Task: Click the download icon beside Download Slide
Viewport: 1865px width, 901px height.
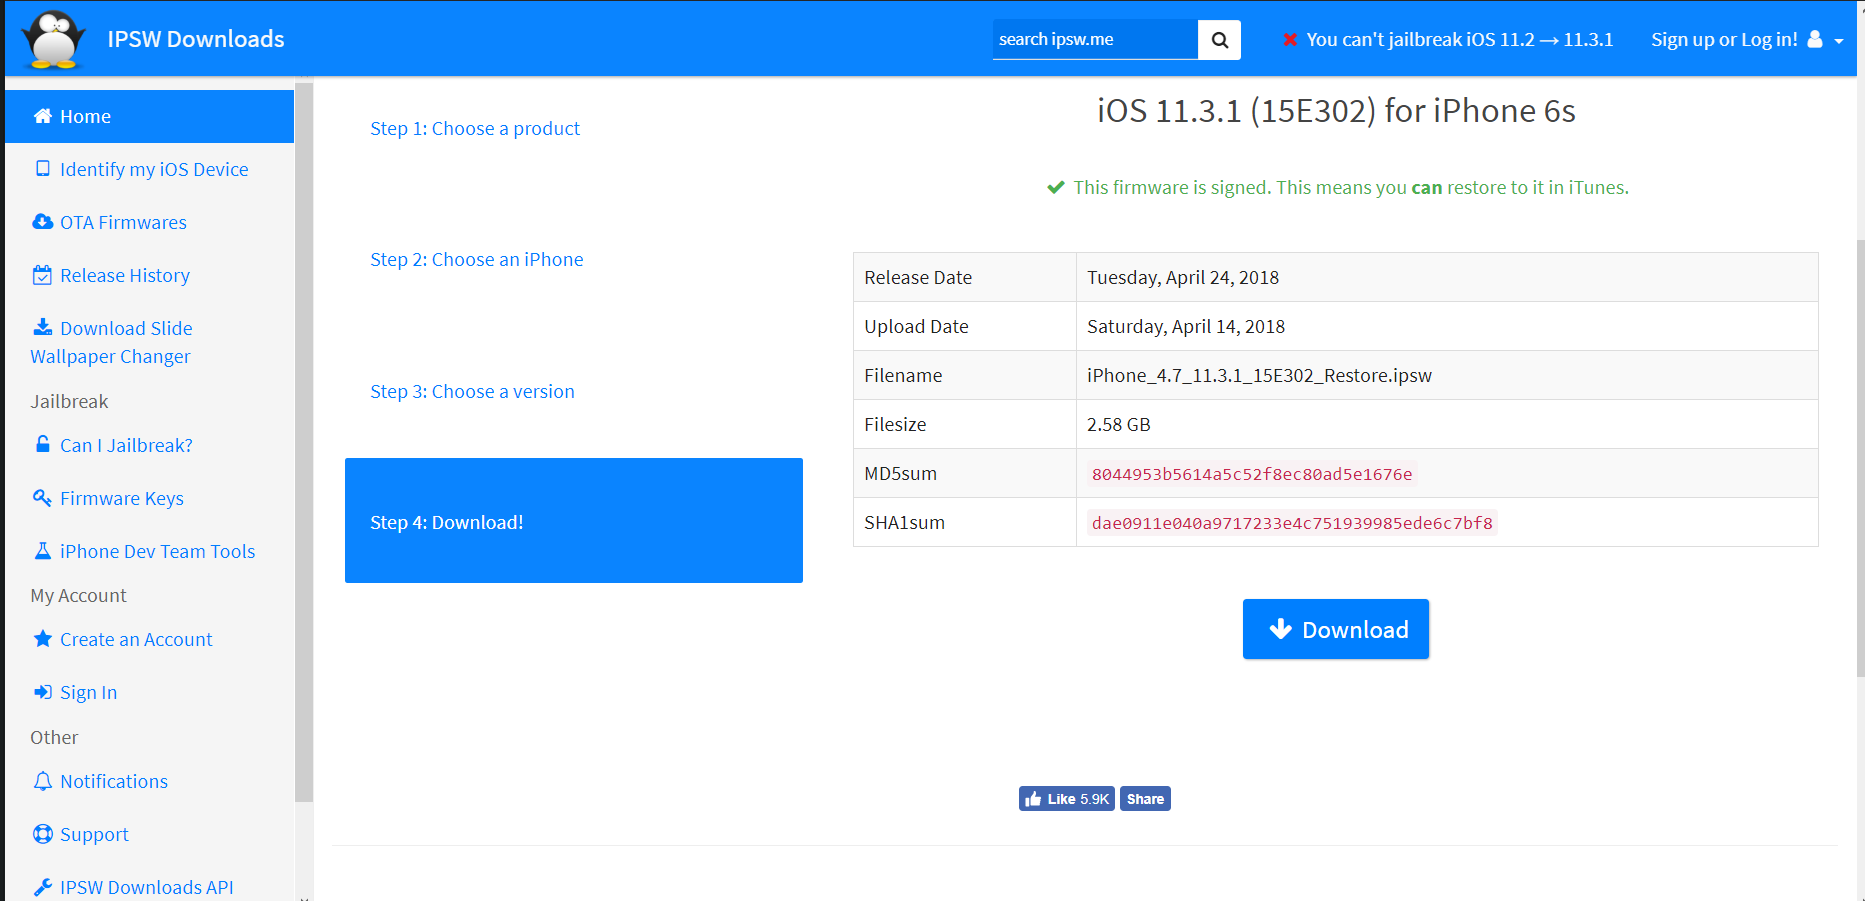Action: point(42,327)
